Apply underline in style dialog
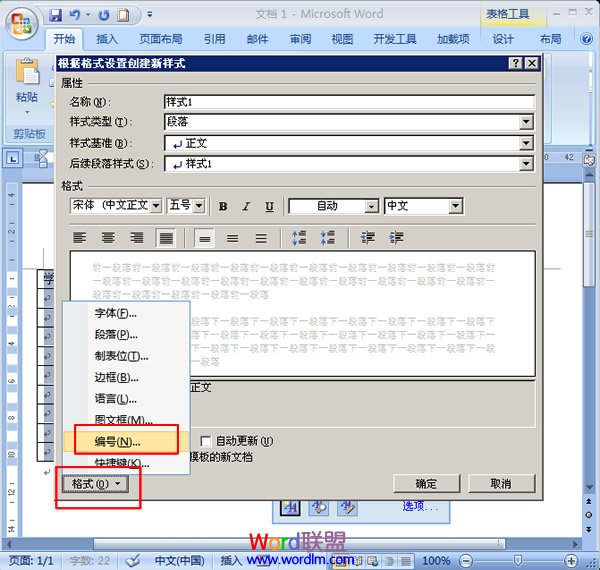 [269, 207]
